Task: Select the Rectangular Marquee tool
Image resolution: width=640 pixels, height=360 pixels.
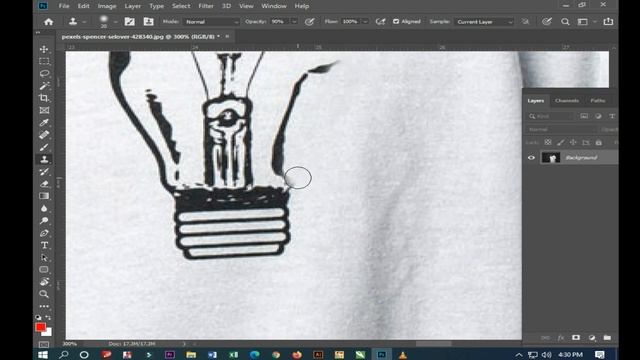Action: 44,62
